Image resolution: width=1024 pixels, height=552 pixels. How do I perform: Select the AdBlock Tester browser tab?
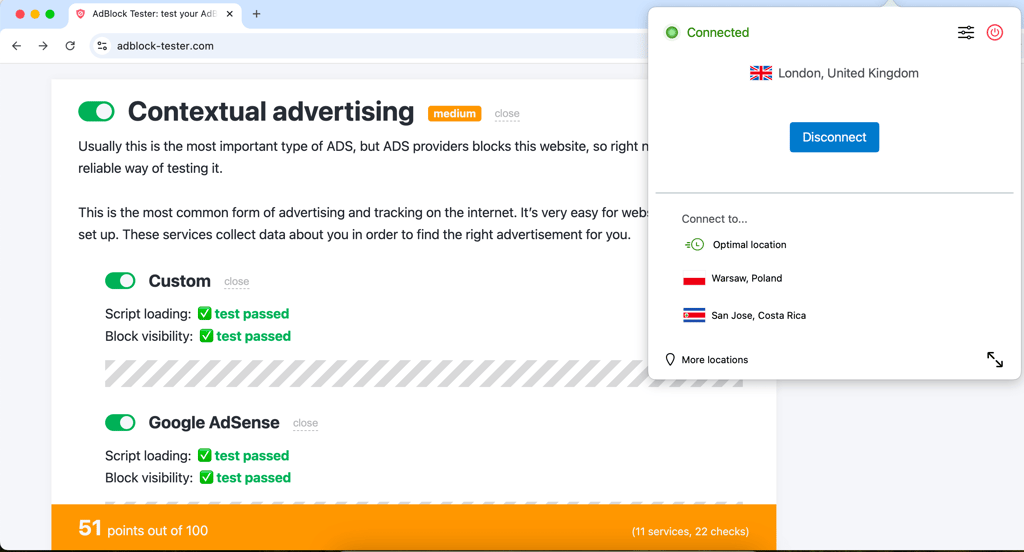click(155, 14)
